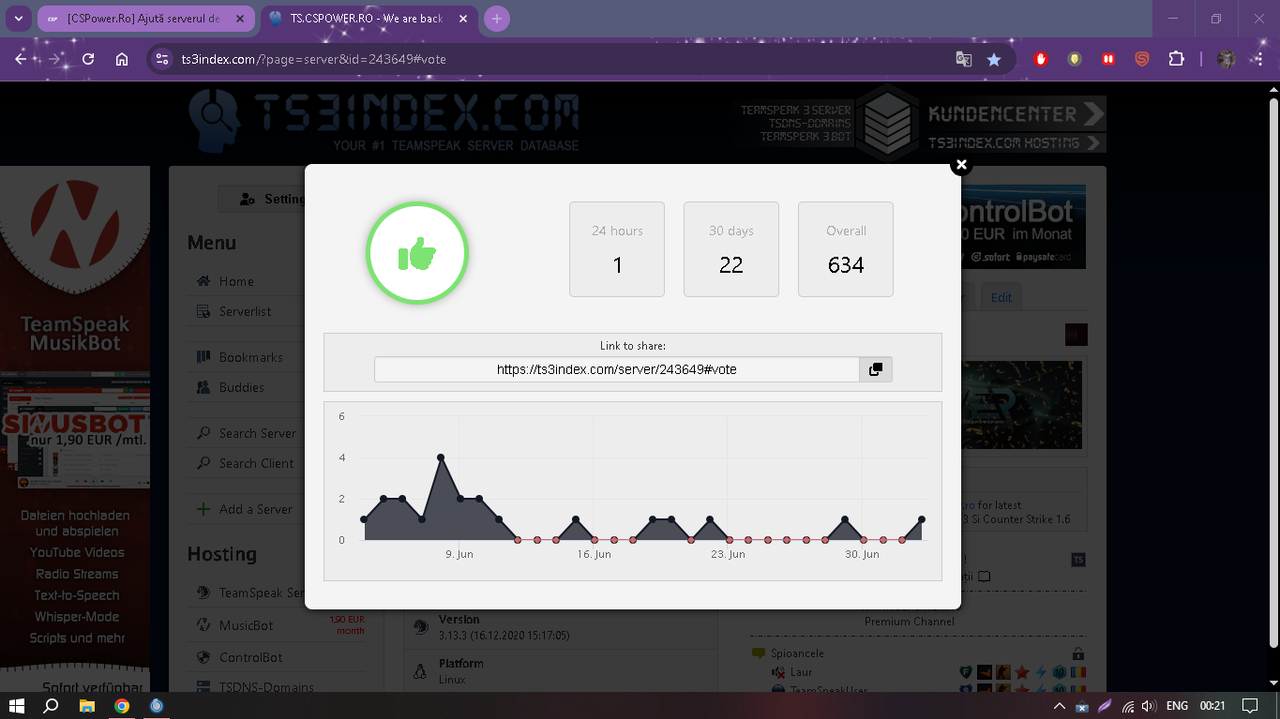This screenshot has width=1280, height=719.
Task: Click the red pause-style extension icon
Action: click(1108, 59)
